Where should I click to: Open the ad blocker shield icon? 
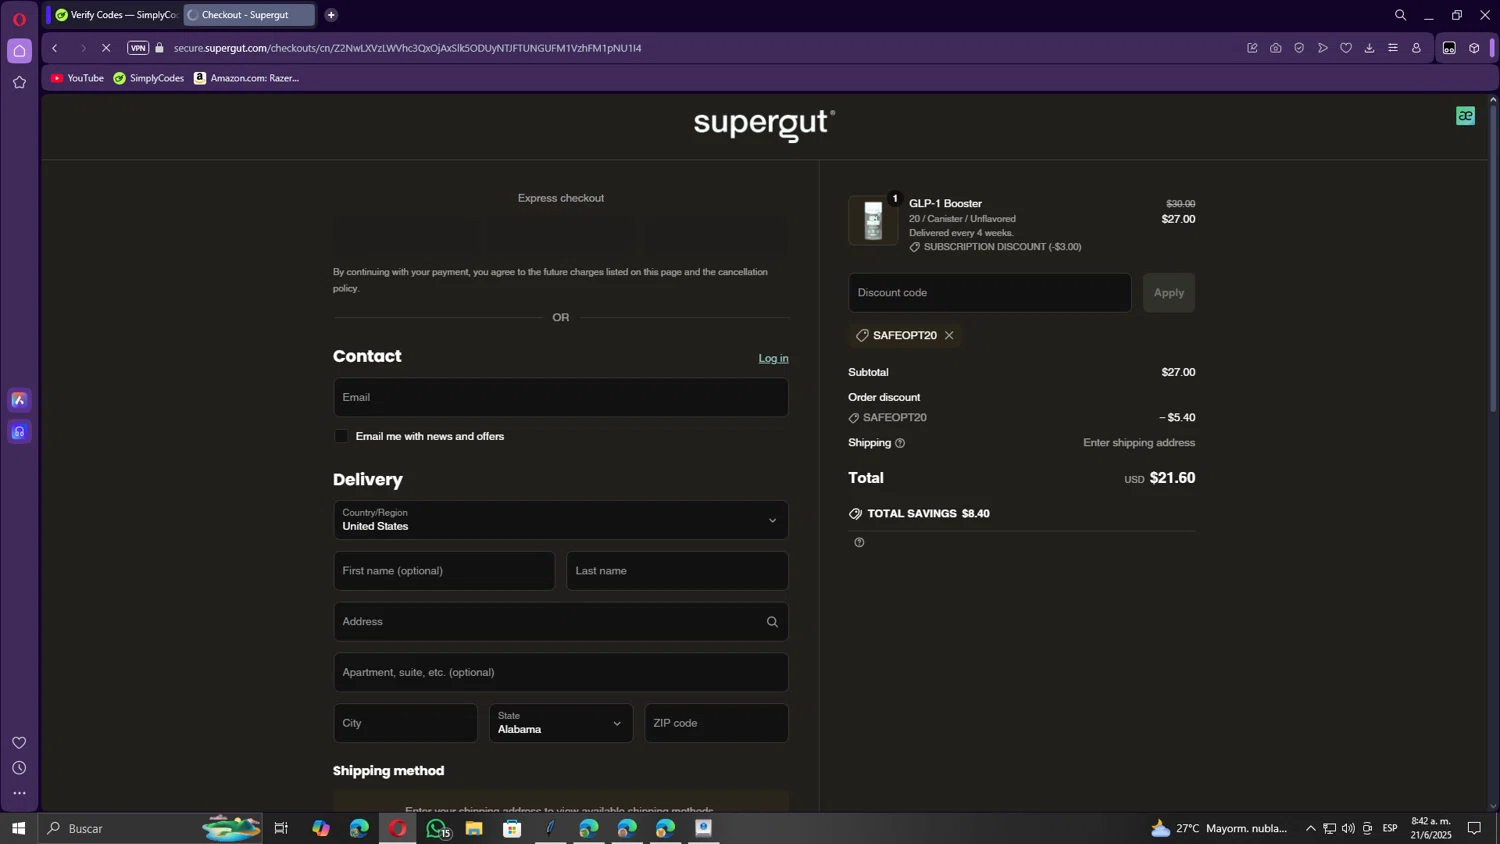point(1299,48)
